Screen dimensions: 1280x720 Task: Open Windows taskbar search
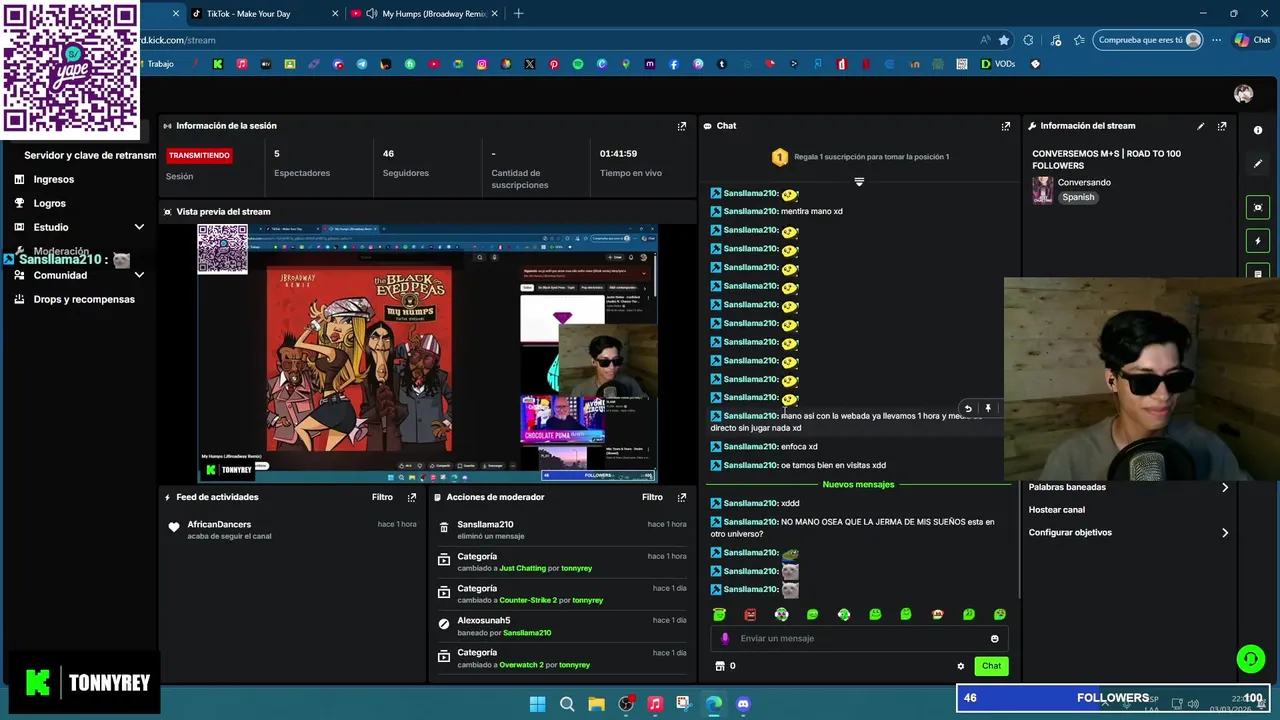click(x=567, y=704)
